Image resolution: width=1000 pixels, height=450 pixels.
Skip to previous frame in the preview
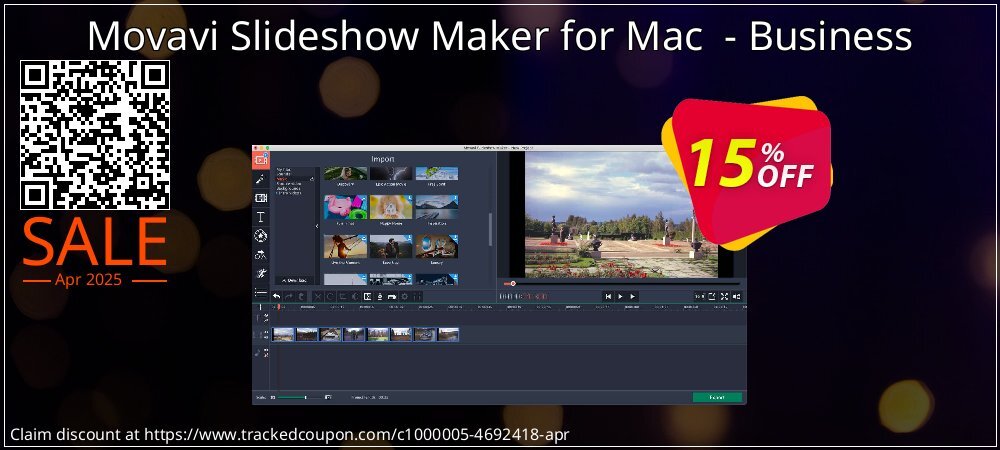tap(608, 296)
